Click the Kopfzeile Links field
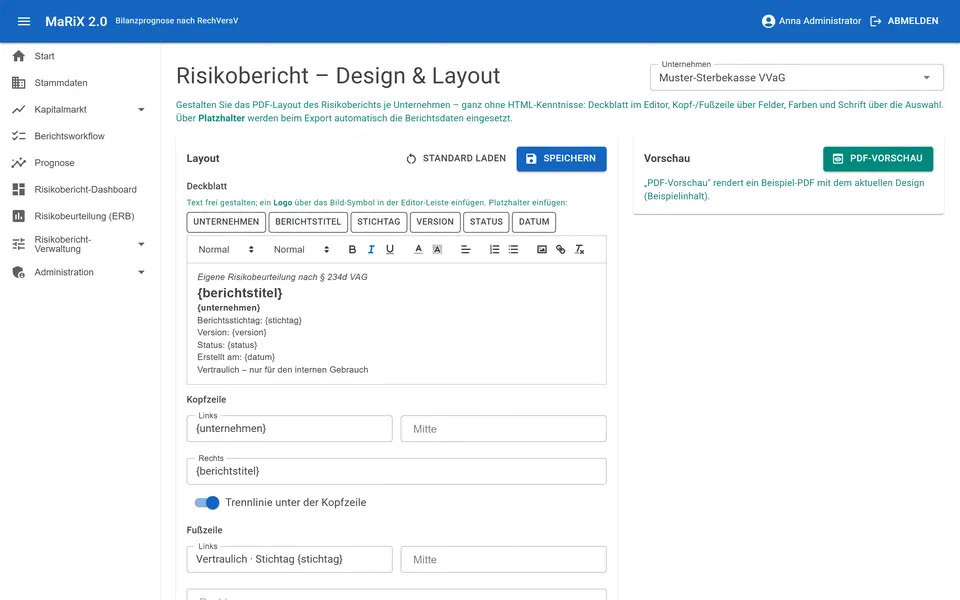 [x=290, y=429]
